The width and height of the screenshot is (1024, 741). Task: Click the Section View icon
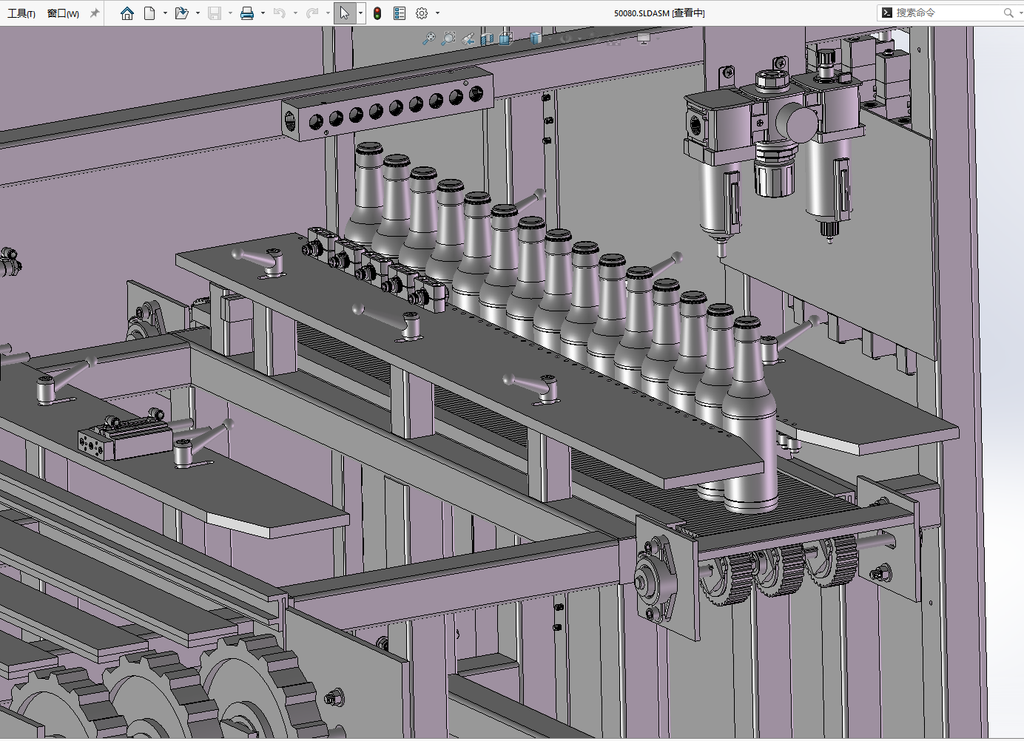[x=487, y=39]
